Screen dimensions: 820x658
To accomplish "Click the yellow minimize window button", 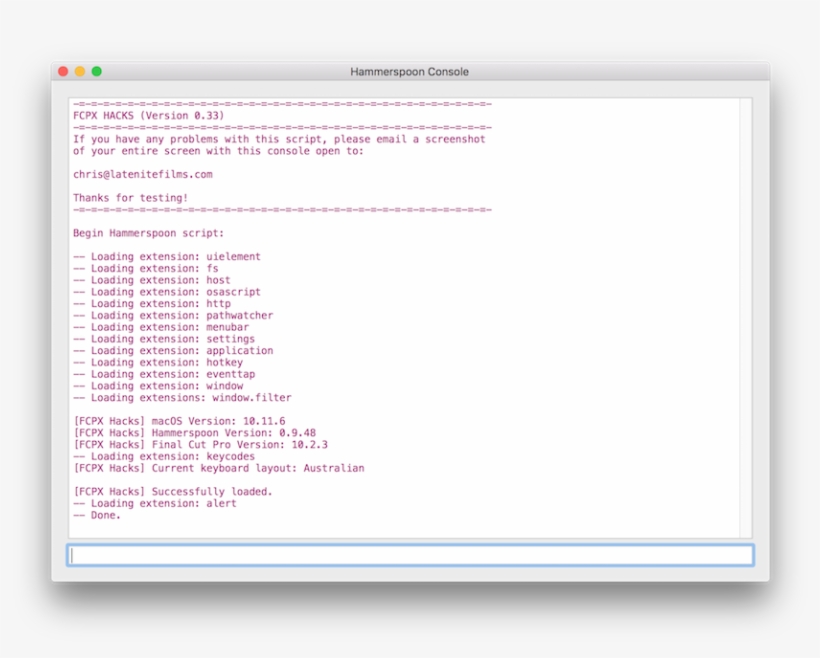I will pos(79,71).
